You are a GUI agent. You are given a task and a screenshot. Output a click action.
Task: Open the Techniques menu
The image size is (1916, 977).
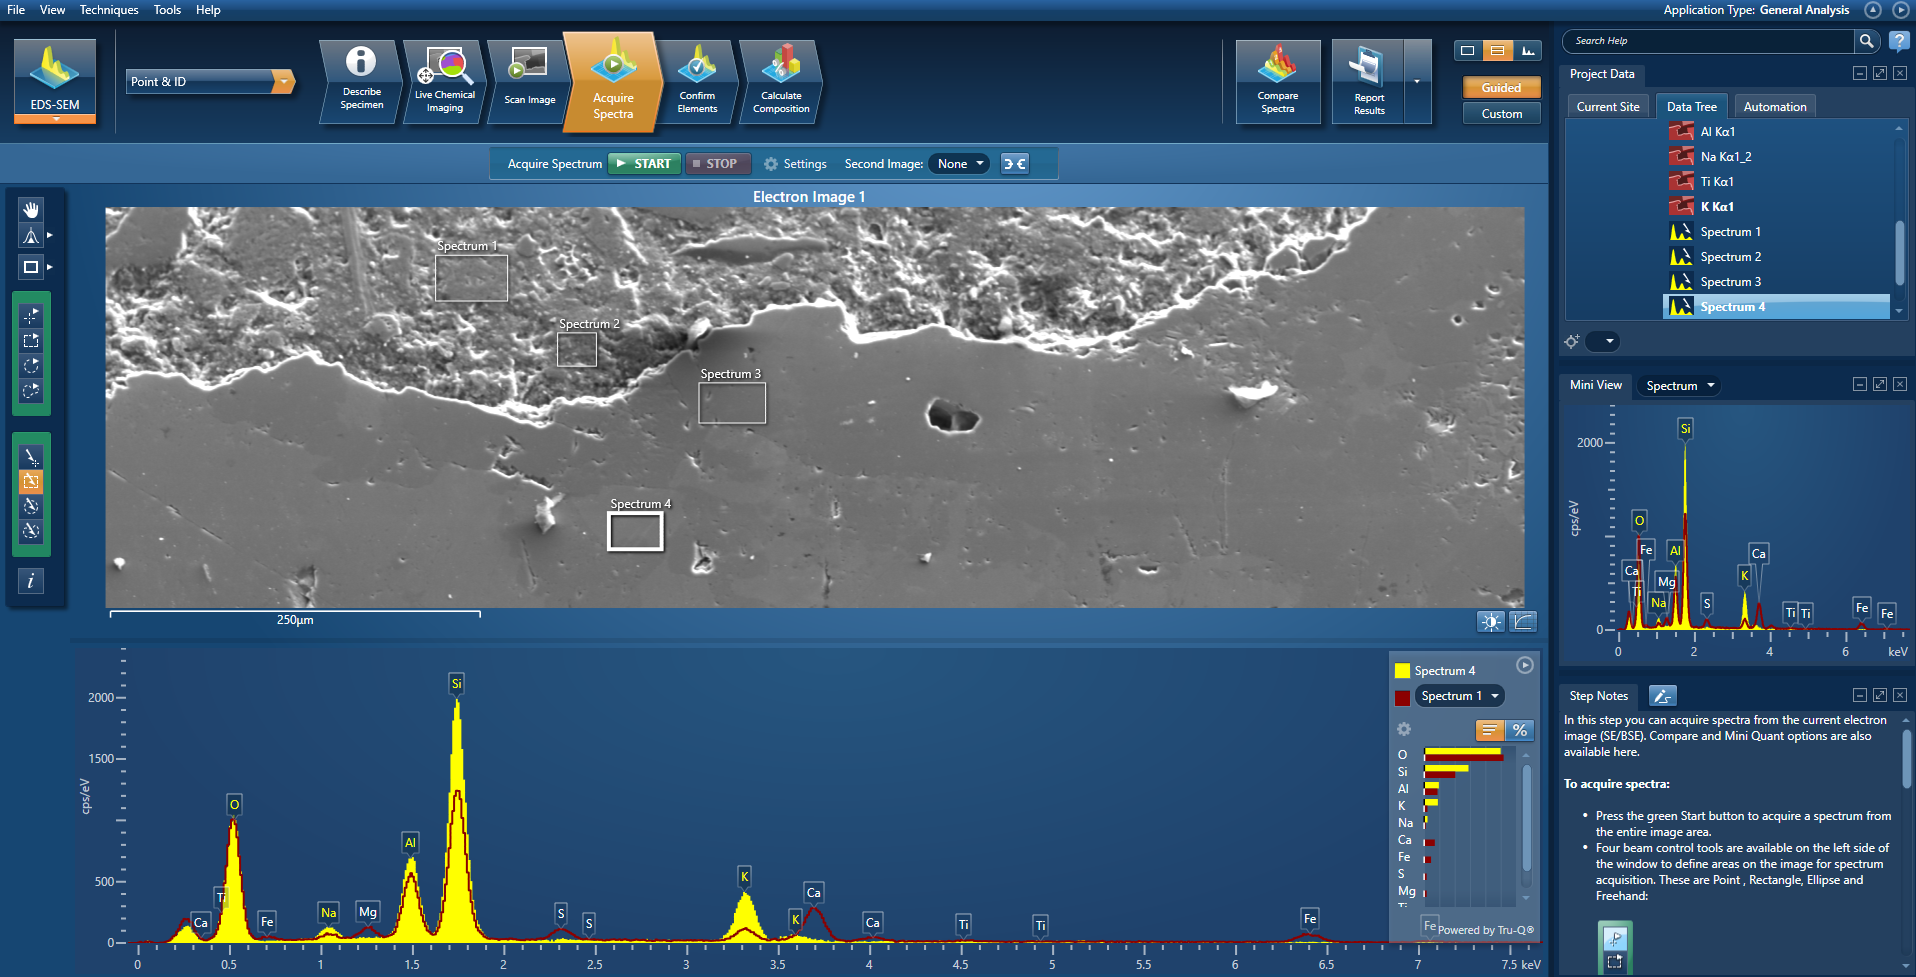109,10
